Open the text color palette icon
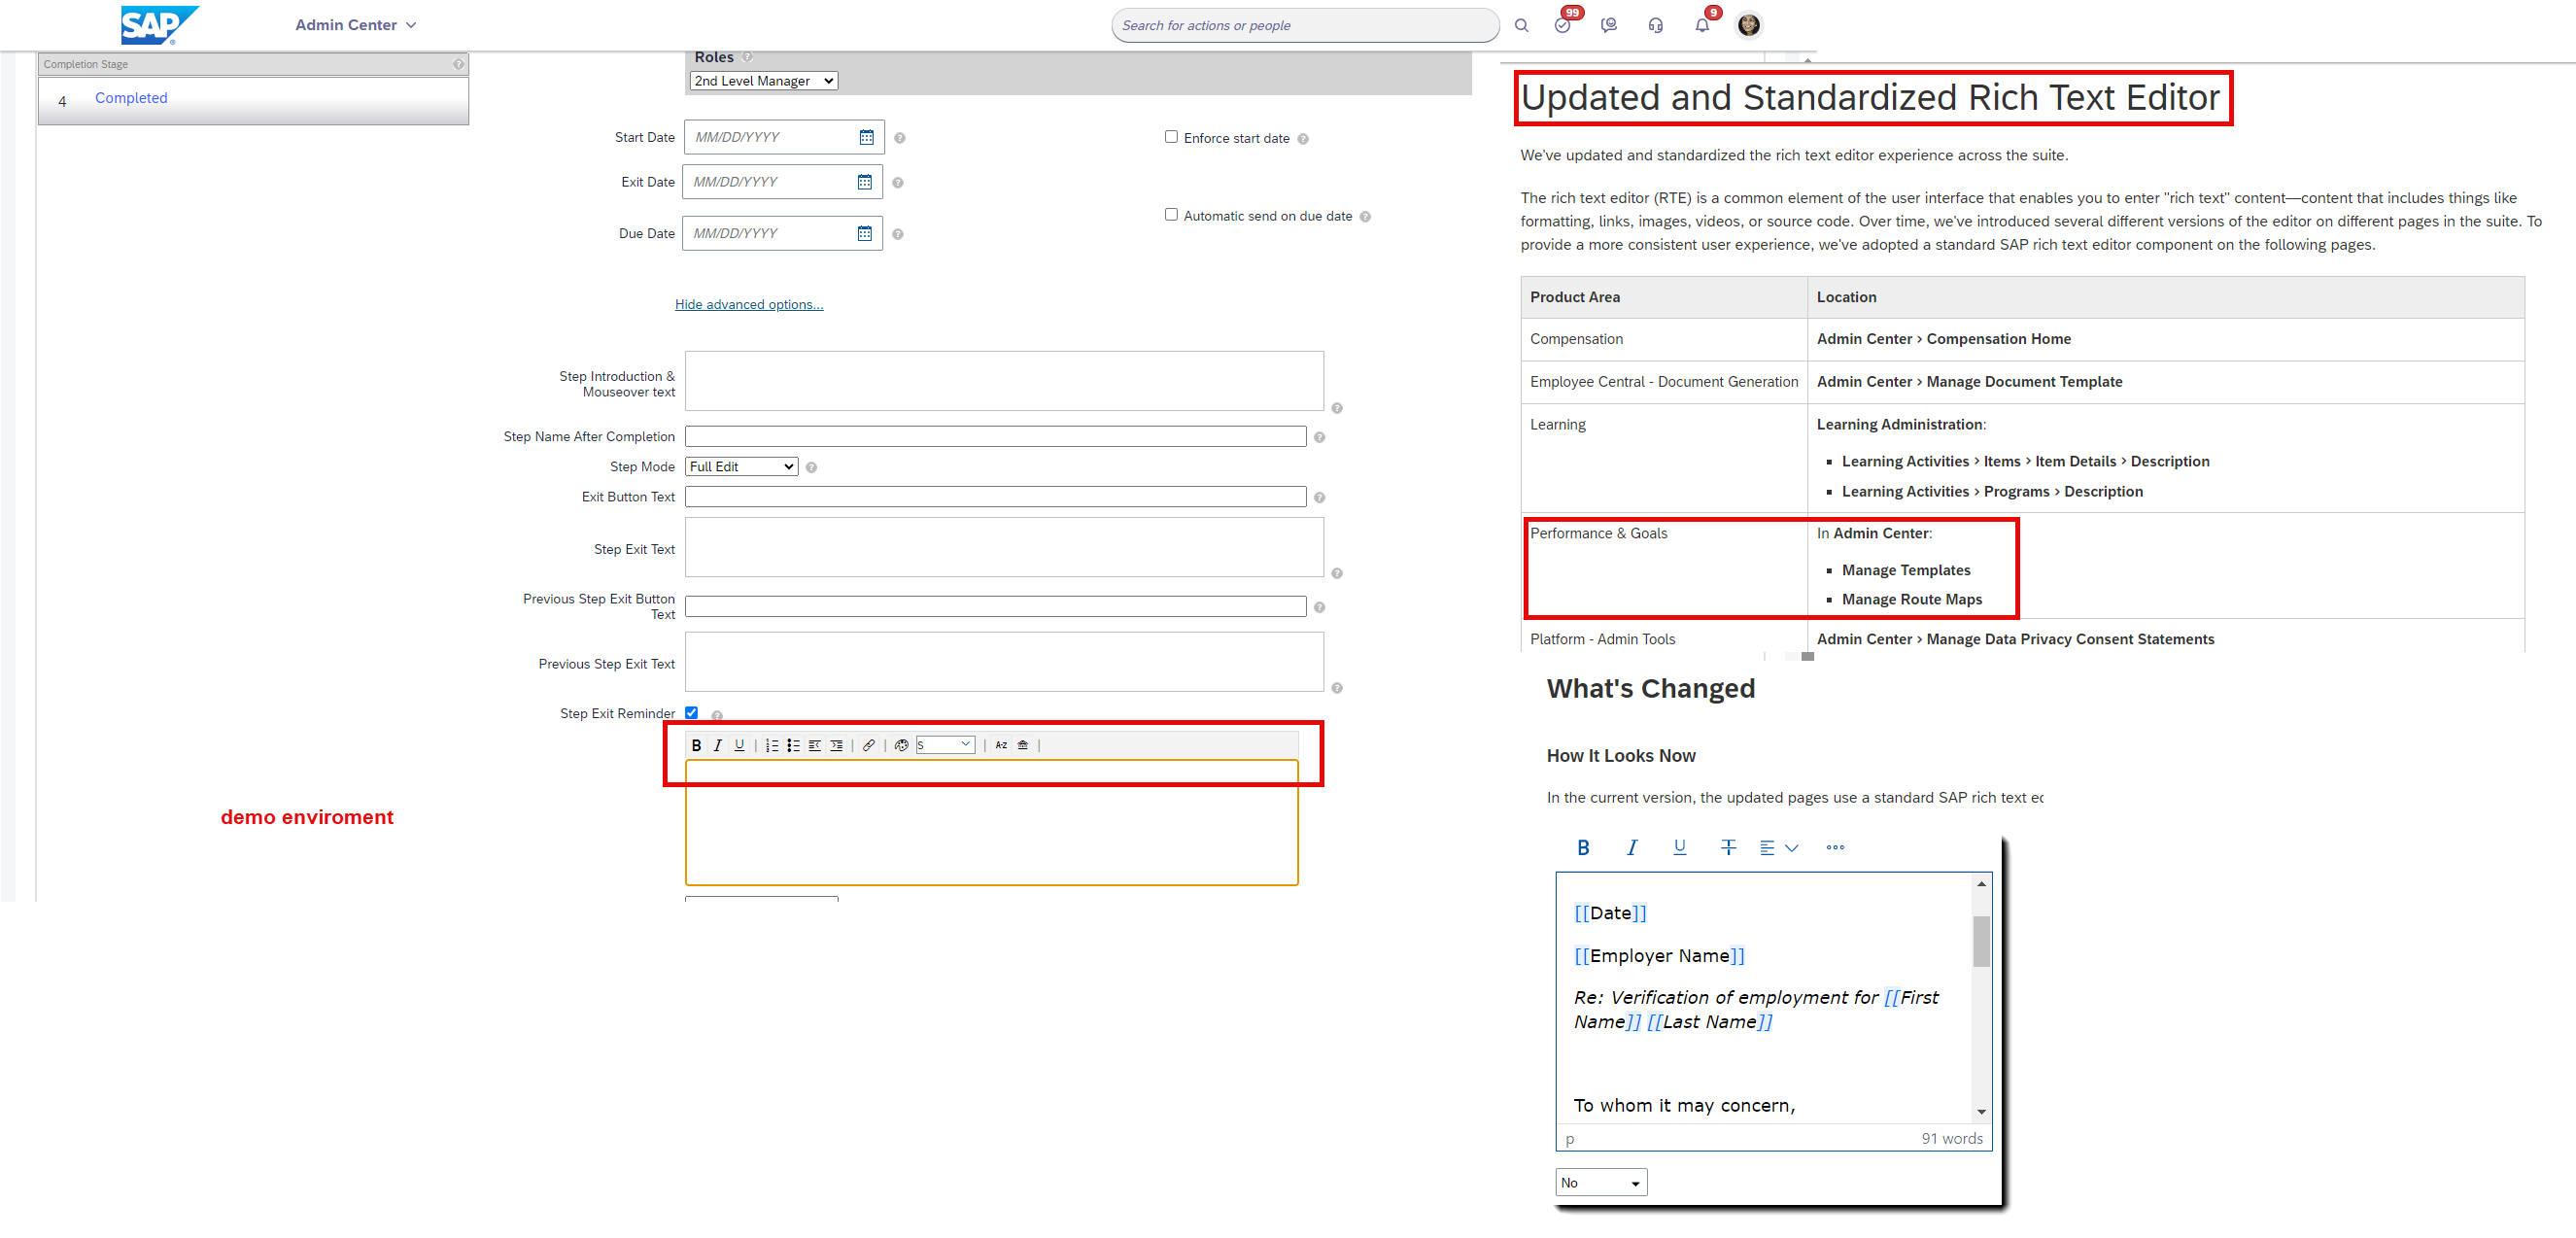Screen dimensions: 2576x1238 [901, 745]
